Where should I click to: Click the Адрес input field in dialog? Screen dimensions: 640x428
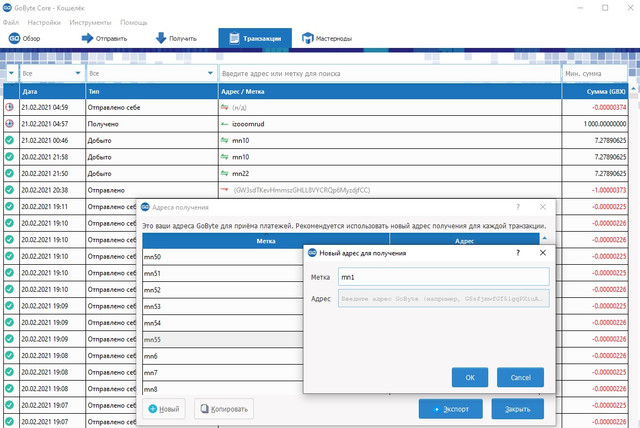tap(444, 299)
